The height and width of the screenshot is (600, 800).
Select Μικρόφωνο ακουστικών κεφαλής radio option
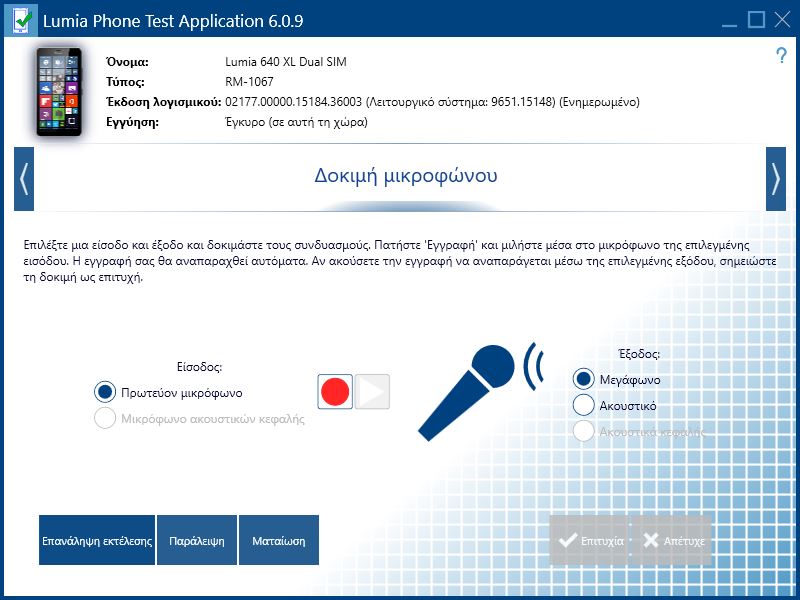point(105,418)
